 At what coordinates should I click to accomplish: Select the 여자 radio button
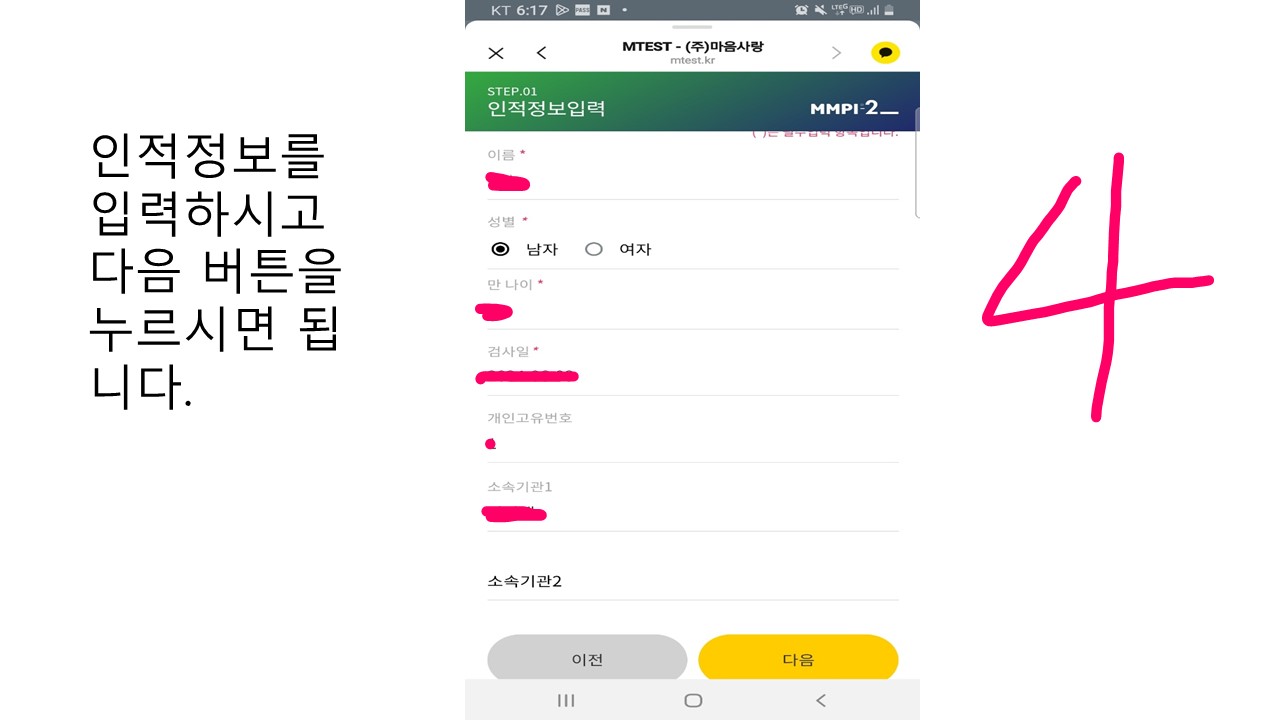(594, 249)
